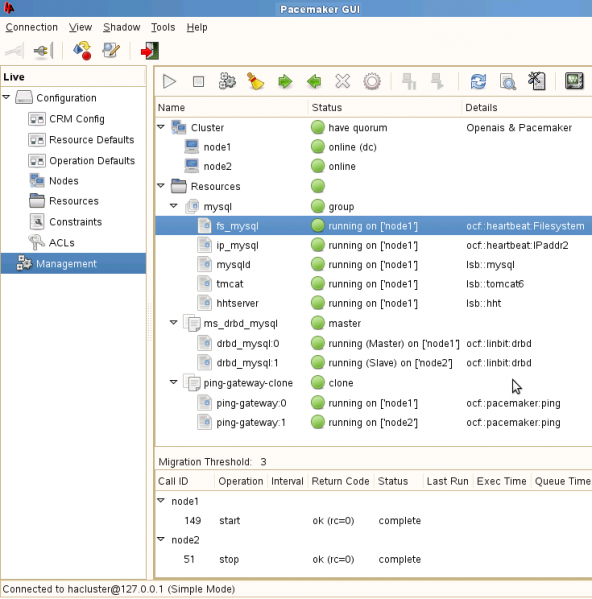Open the View menu
The width and height of the screenshot is (592, 599).
(x=80, y=28)
